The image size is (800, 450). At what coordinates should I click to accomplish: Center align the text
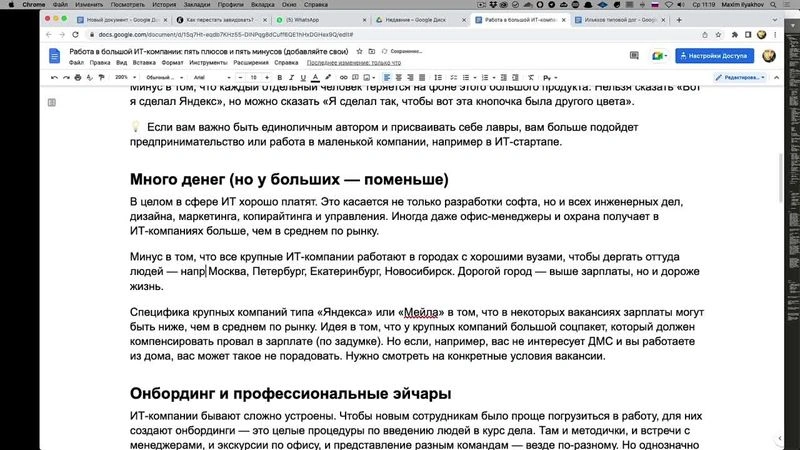[x=398, y=78]
